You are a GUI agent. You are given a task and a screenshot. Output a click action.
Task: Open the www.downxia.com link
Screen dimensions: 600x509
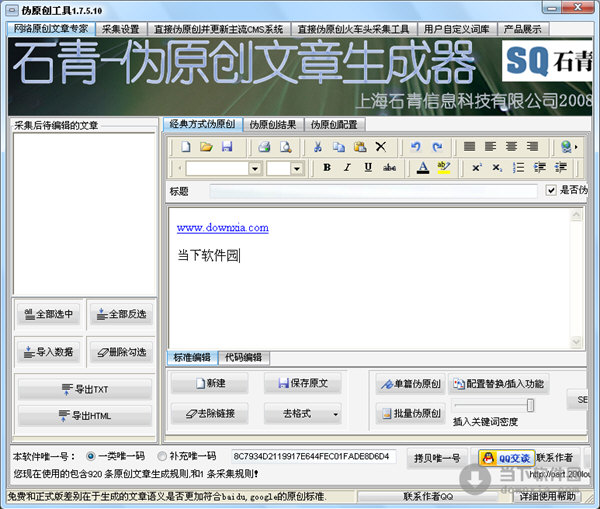223,228
